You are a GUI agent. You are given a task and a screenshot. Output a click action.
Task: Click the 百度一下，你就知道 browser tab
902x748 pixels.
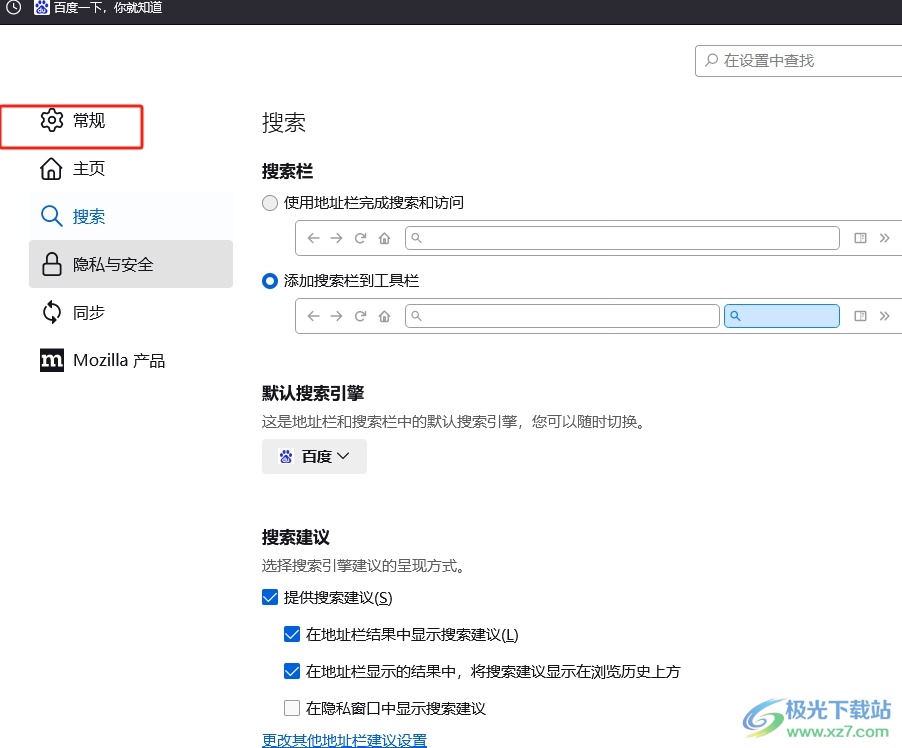pos(98,7)
